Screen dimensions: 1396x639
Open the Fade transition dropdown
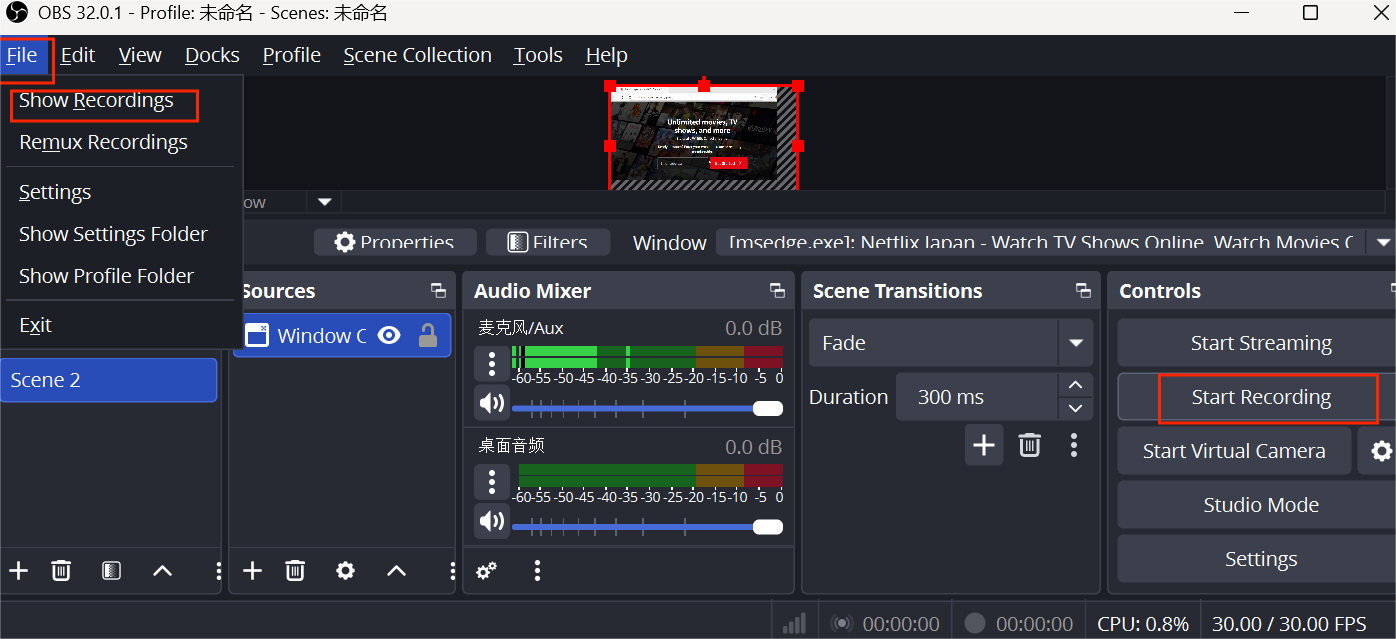pos(1076,343)
